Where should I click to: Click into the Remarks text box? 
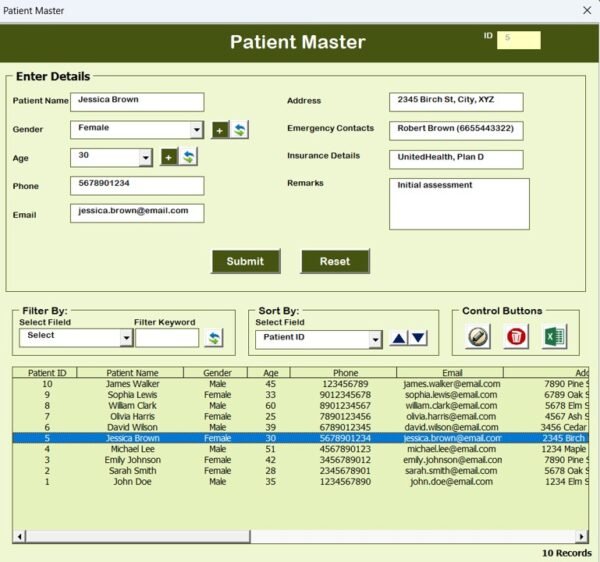[x=460, y=204]
